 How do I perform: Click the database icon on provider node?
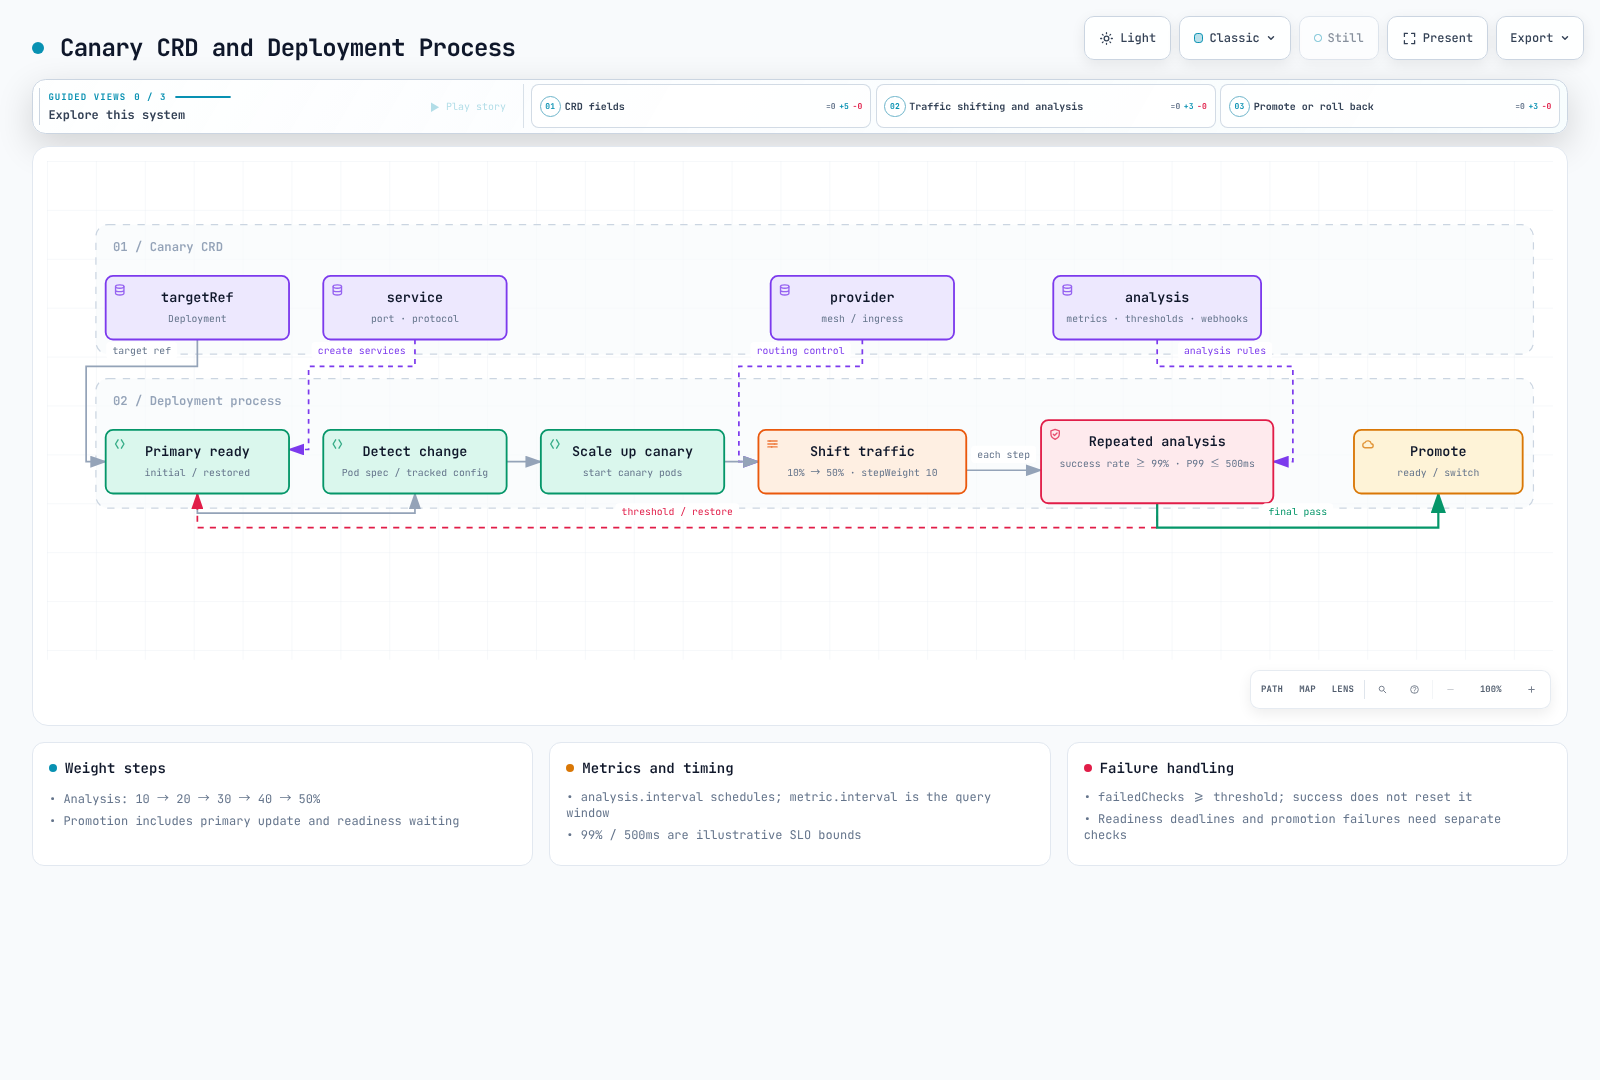[785, 290]
